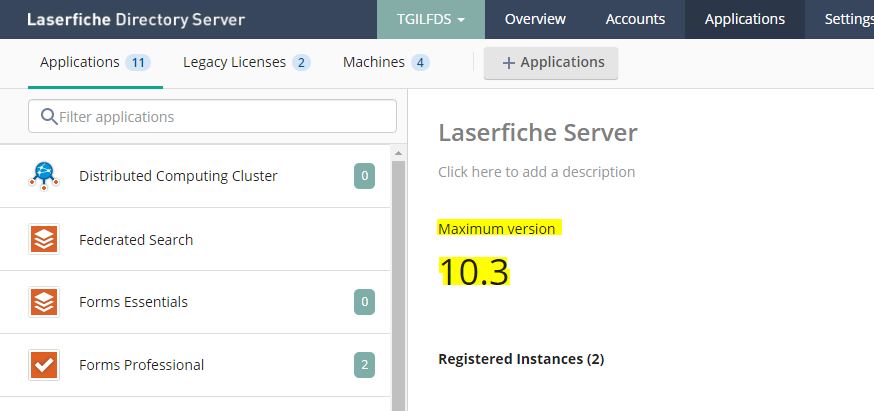Select the Applications item in top navigation
Image resolution: width=874 pixels, height=411 pixels.
pos(744,19)
